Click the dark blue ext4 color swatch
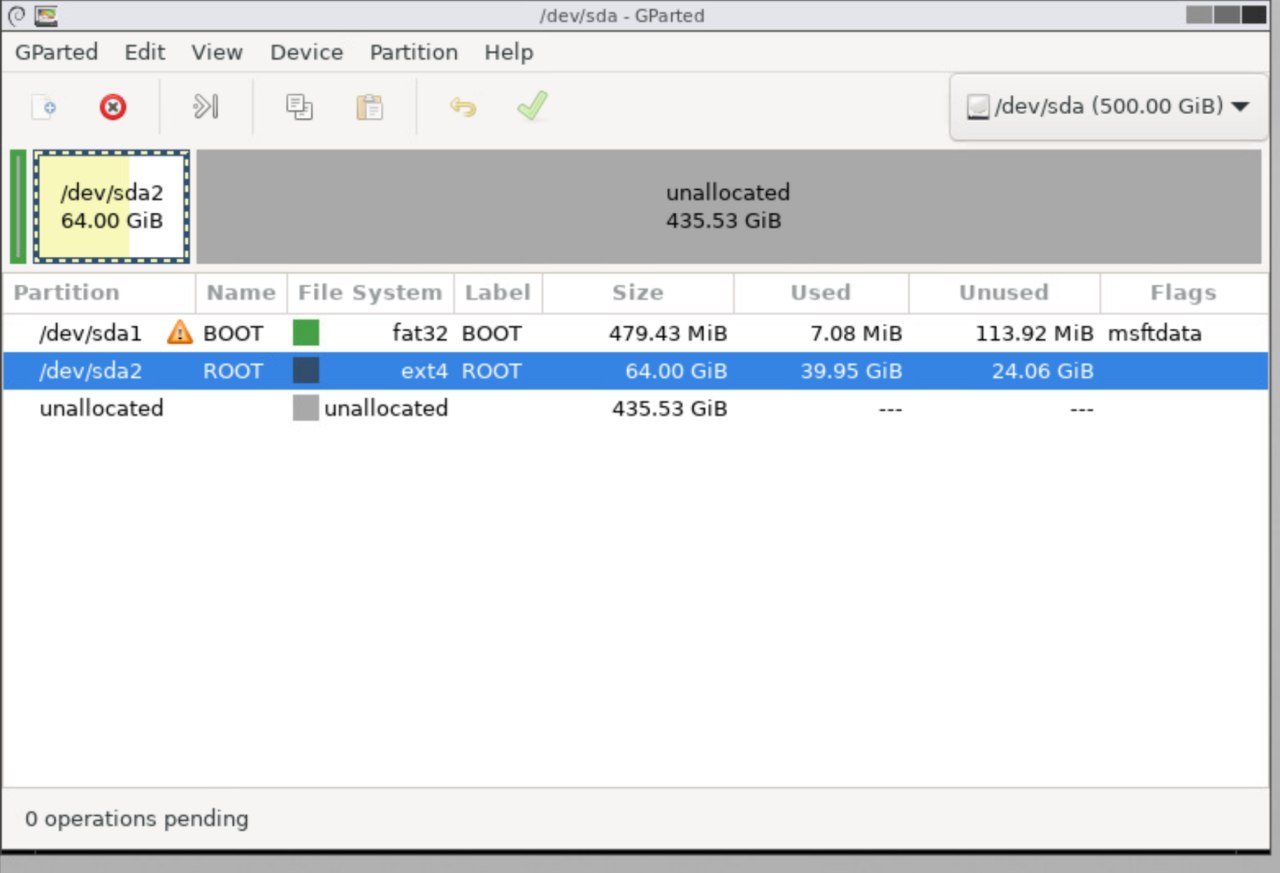Image resolution: width=1280 pixels, height=873 pixels. point(306,371)
